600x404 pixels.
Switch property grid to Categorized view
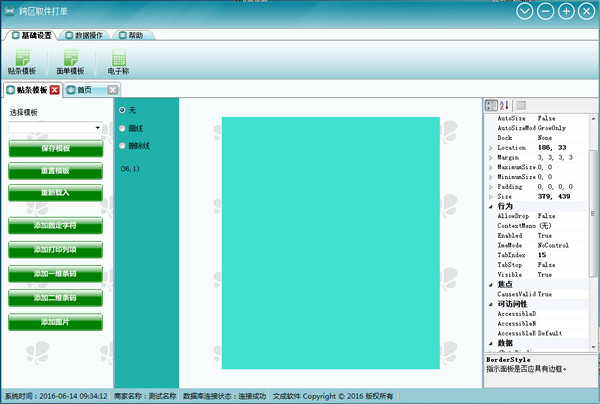coord(491,105)
